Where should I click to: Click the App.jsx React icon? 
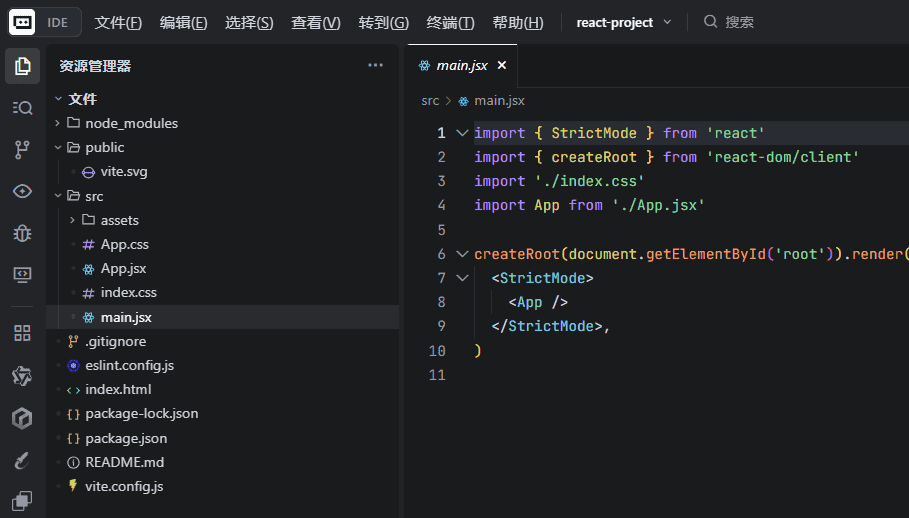[x=88, y=269]
